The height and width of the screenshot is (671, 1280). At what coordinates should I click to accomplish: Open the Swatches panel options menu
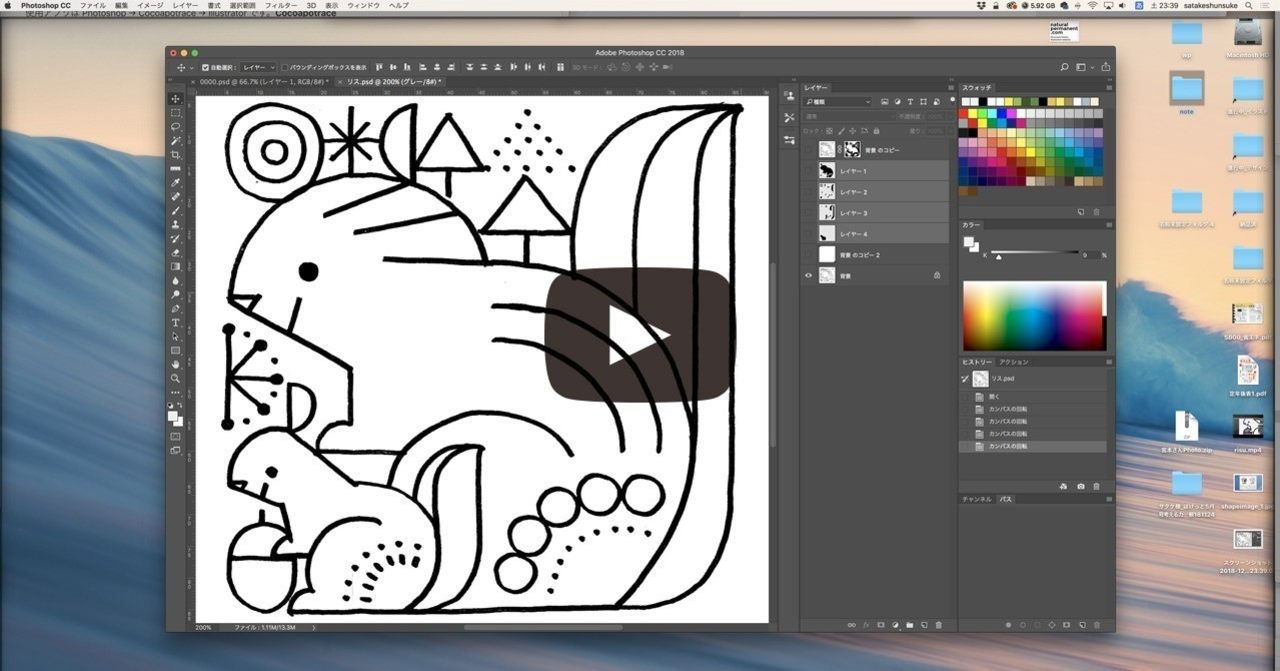[x=1108, y=88]
